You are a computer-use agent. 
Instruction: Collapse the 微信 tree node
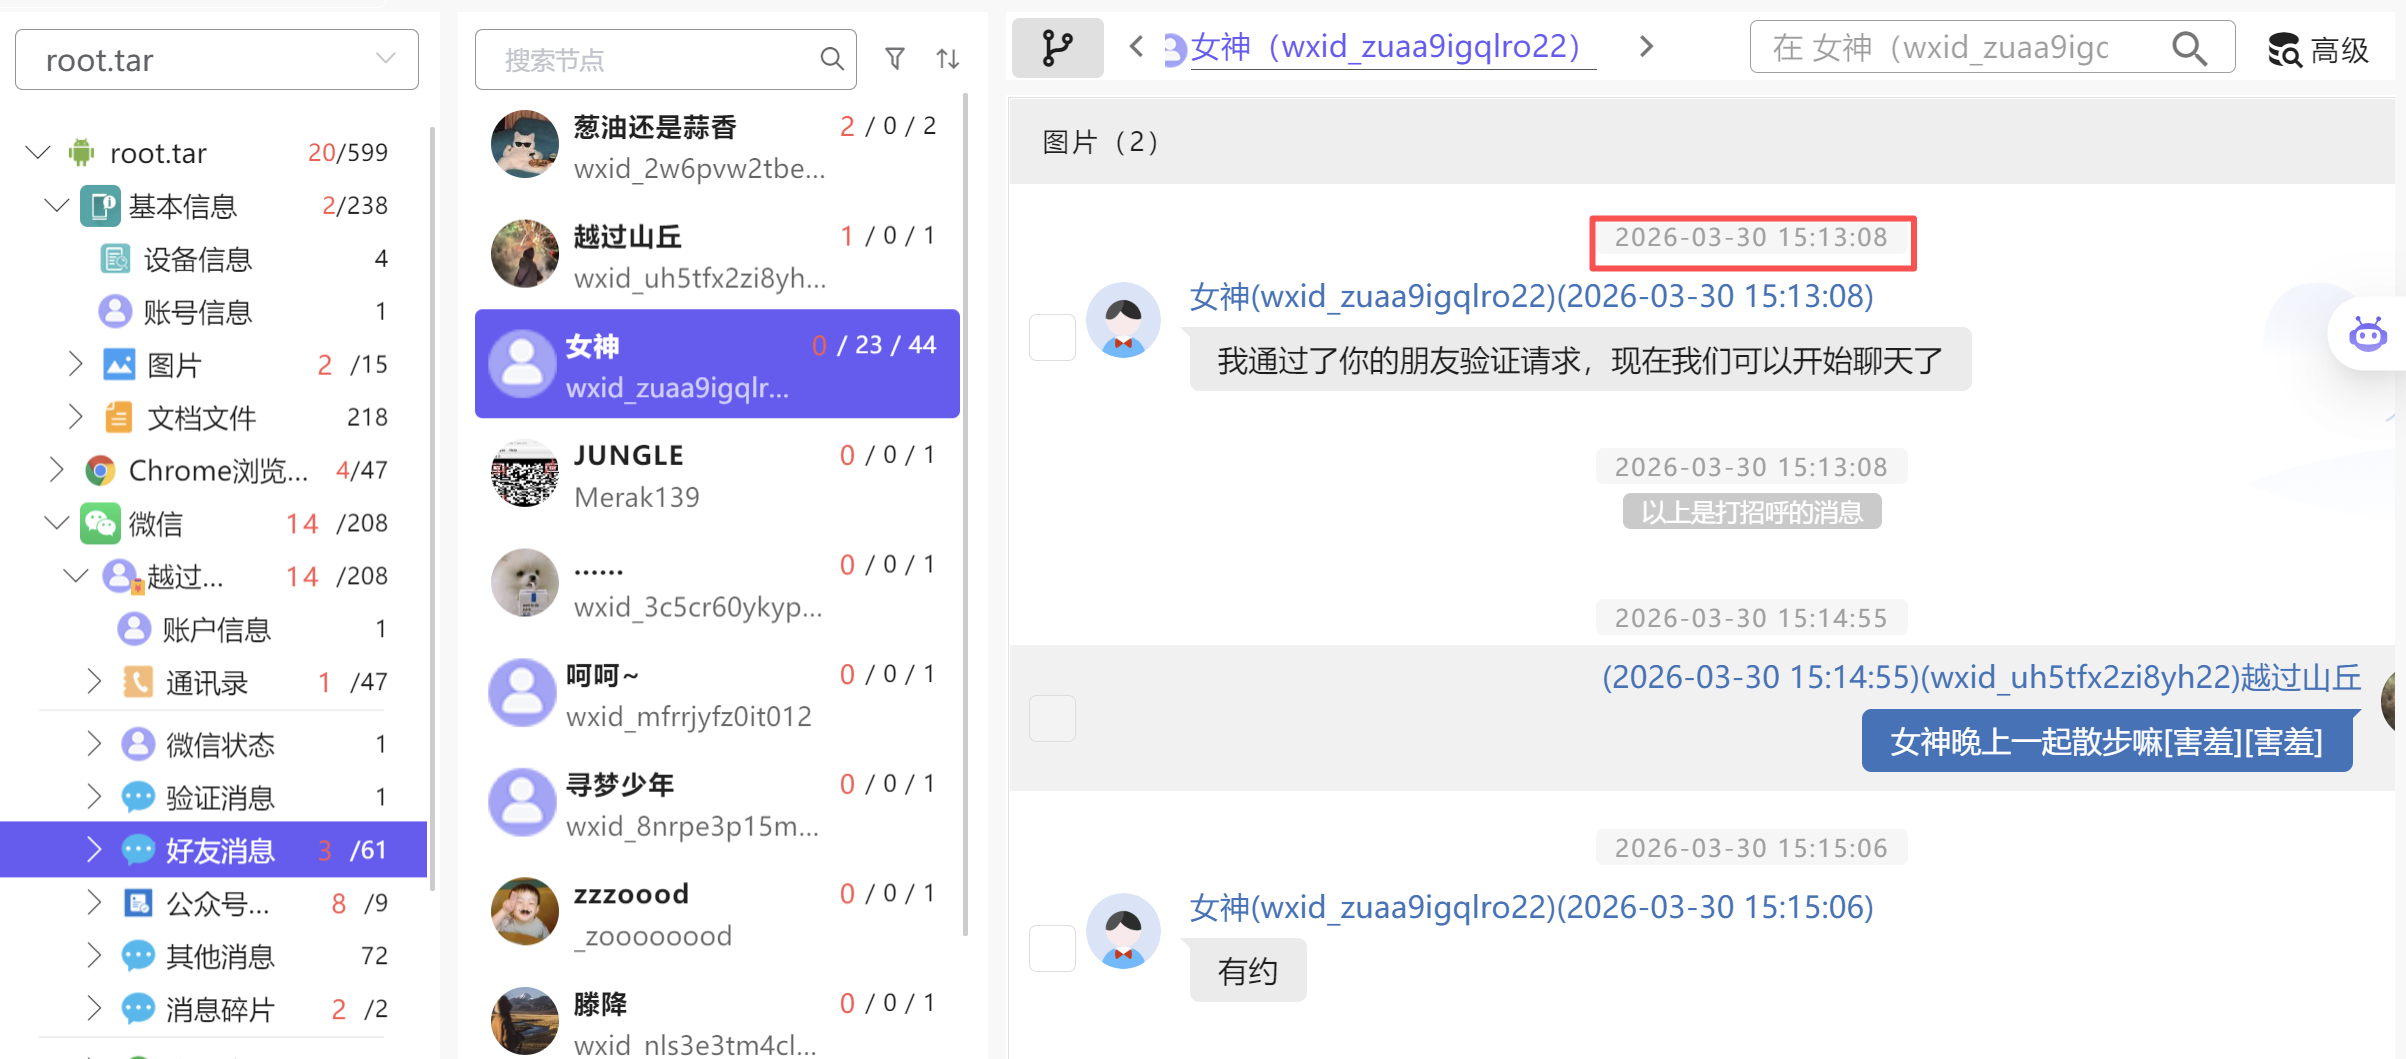click(x=57, y=523)
